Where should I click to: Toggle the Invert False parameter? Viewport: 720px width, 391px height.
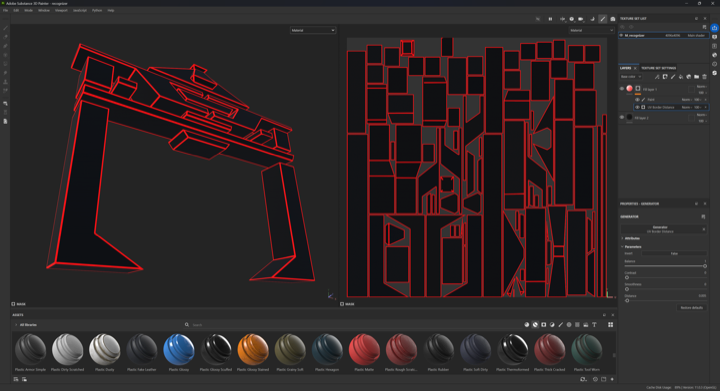tap(674, 253)
